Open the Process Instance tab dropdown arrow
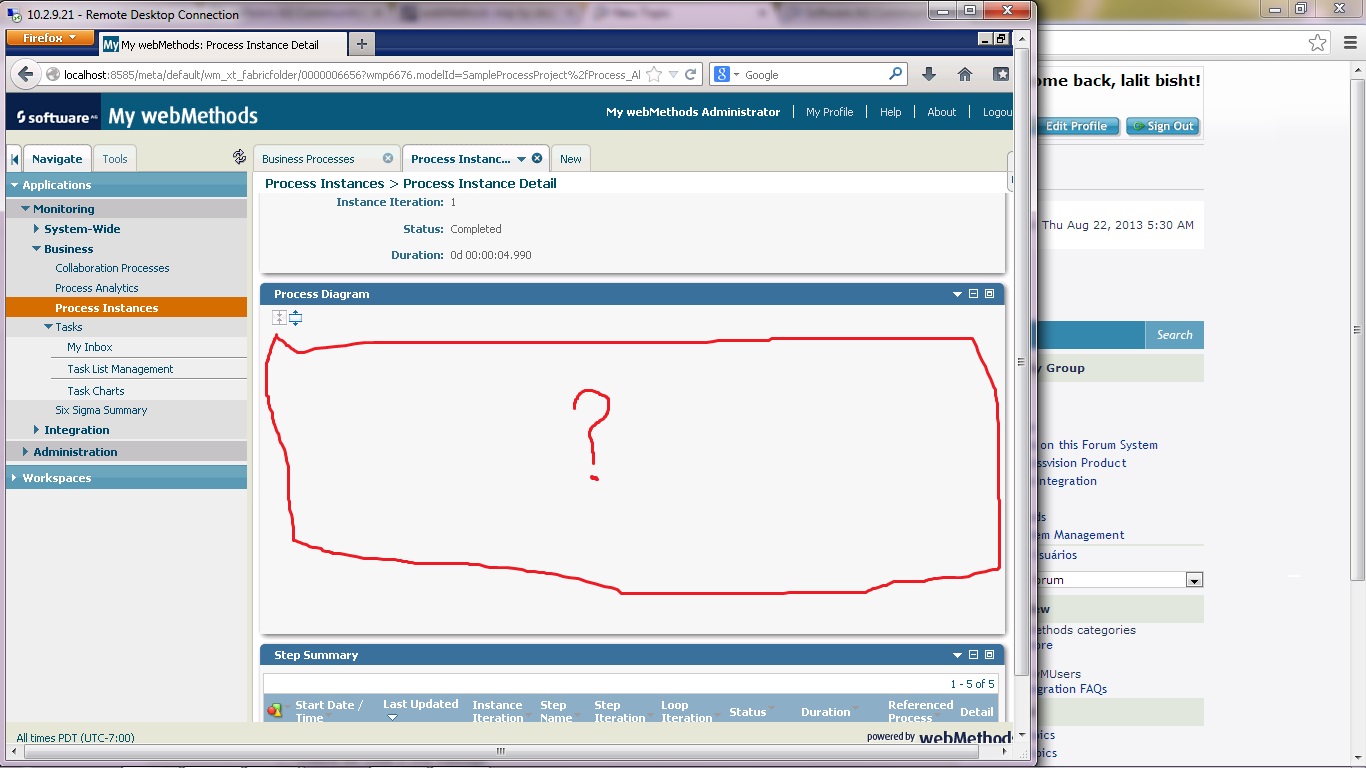 pos(521,159)
